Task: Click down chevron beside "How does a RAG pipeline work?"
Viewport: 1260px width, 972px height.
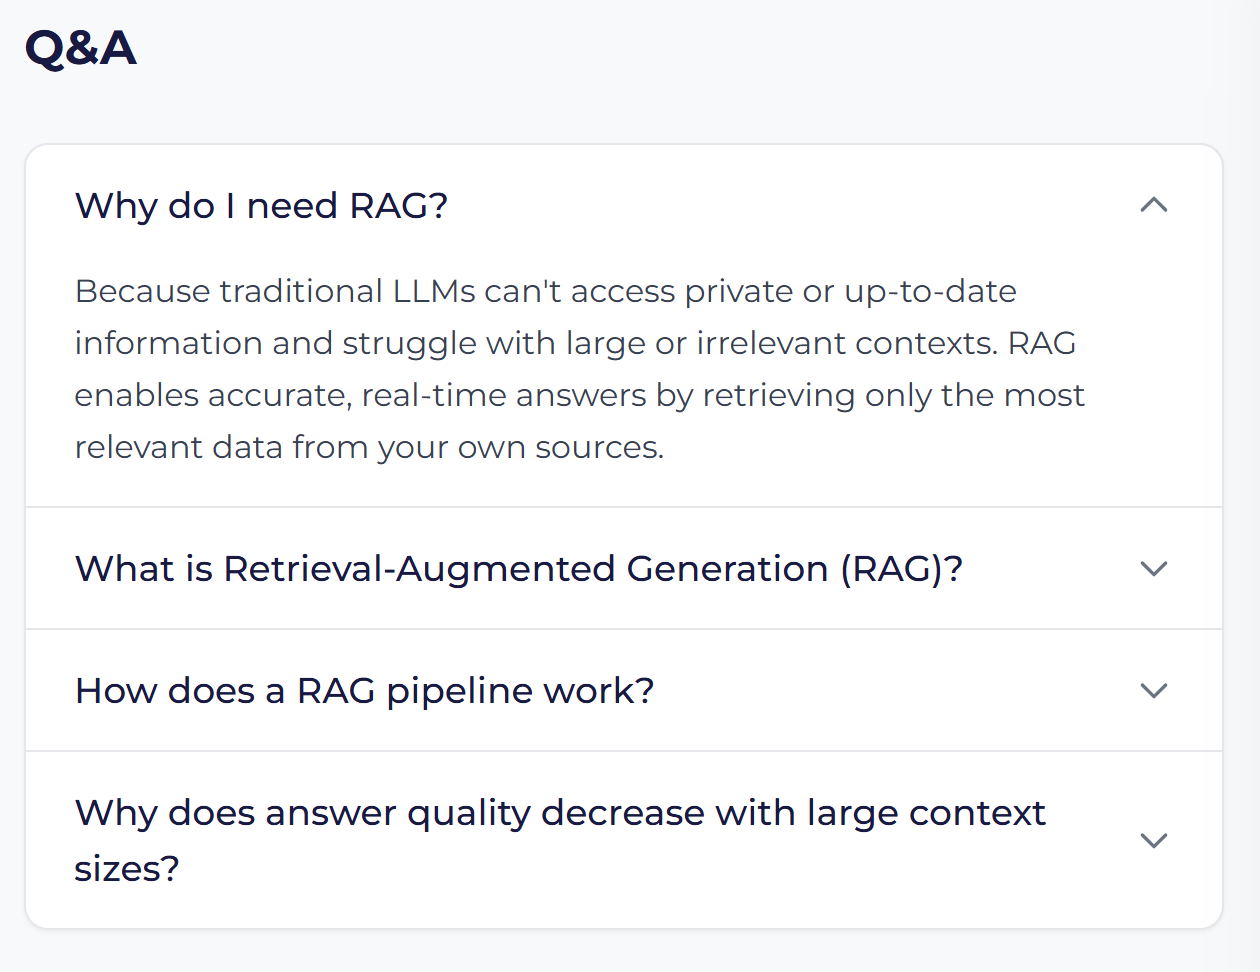Action: [x=1154, y=691]
